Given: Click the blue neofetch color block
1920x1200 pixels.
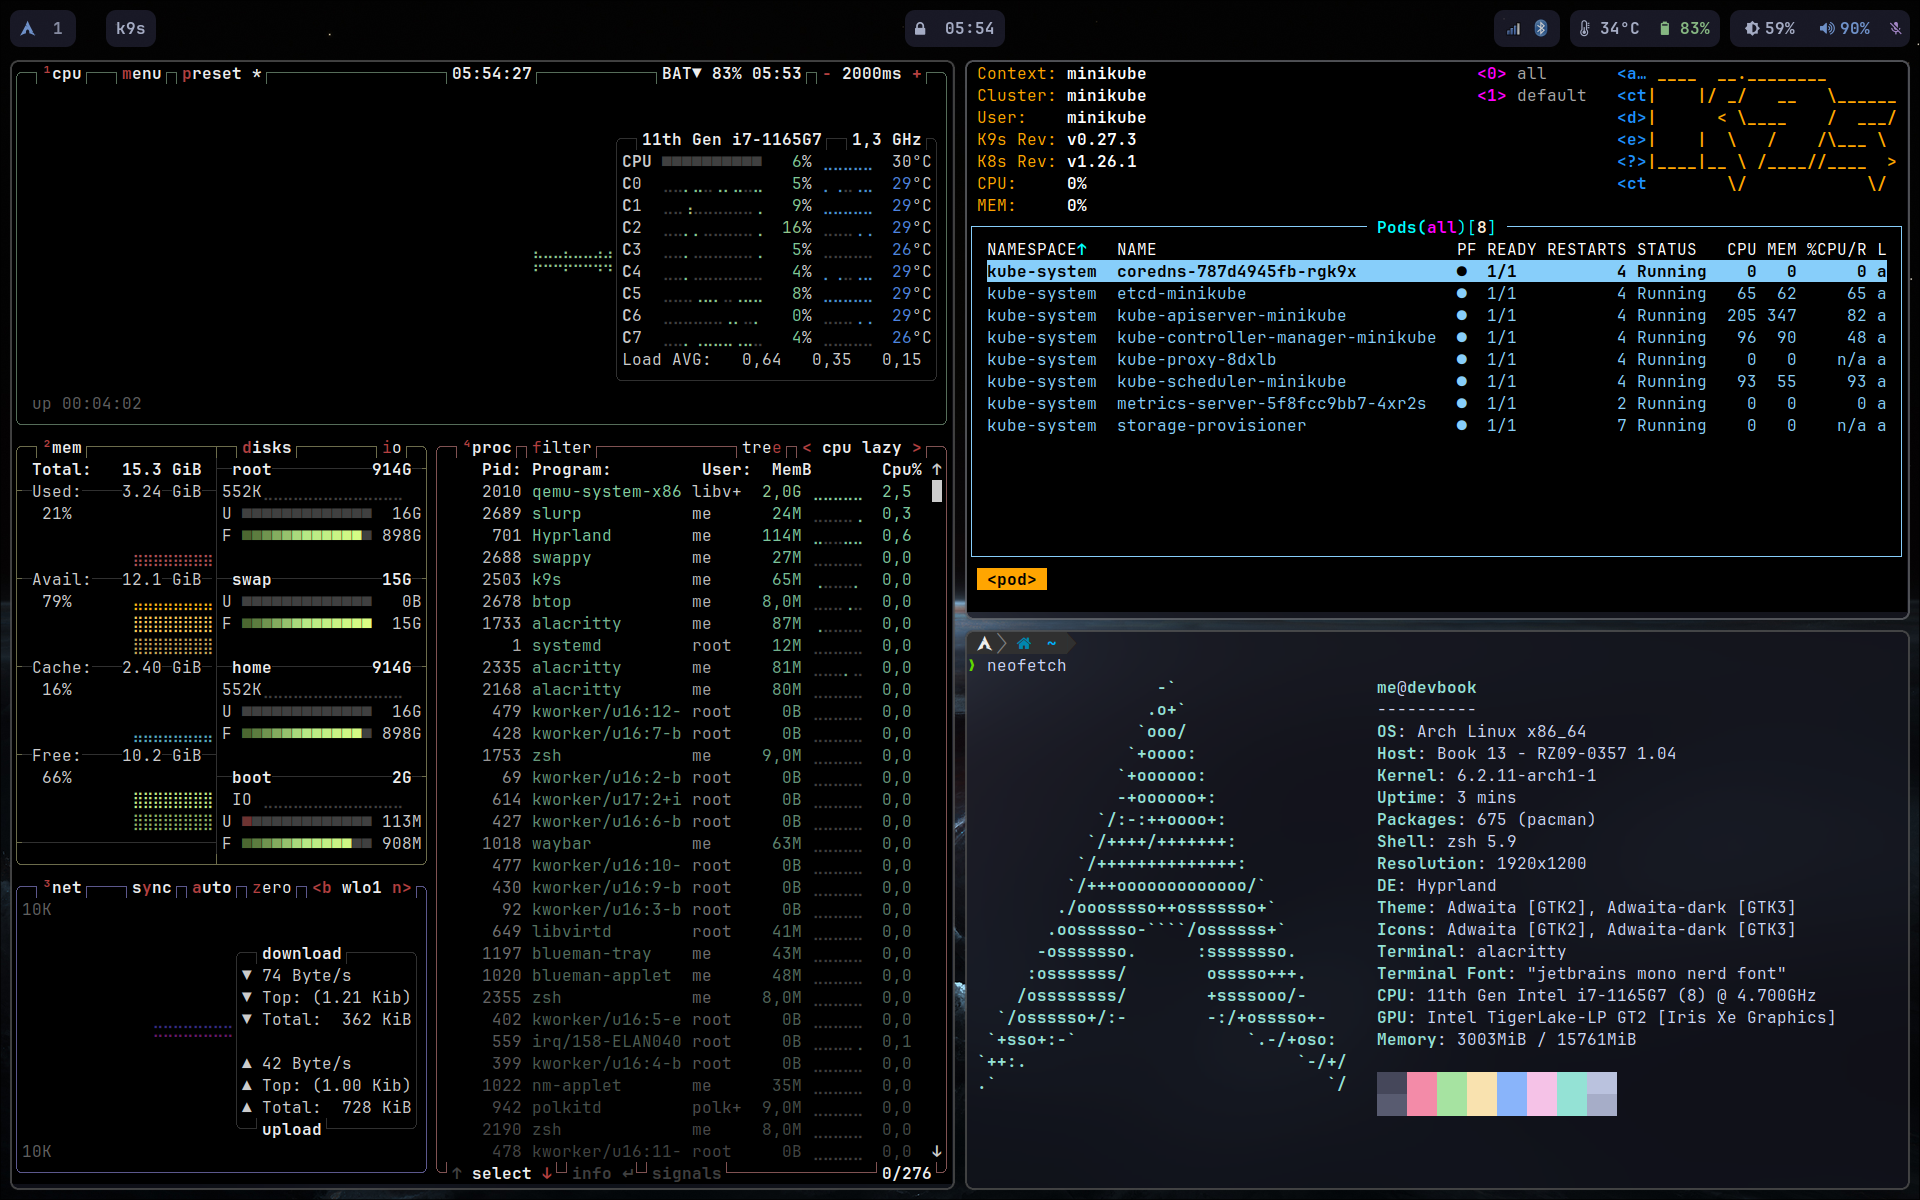Looking at the screenshot, I should coord(1511,1094).
